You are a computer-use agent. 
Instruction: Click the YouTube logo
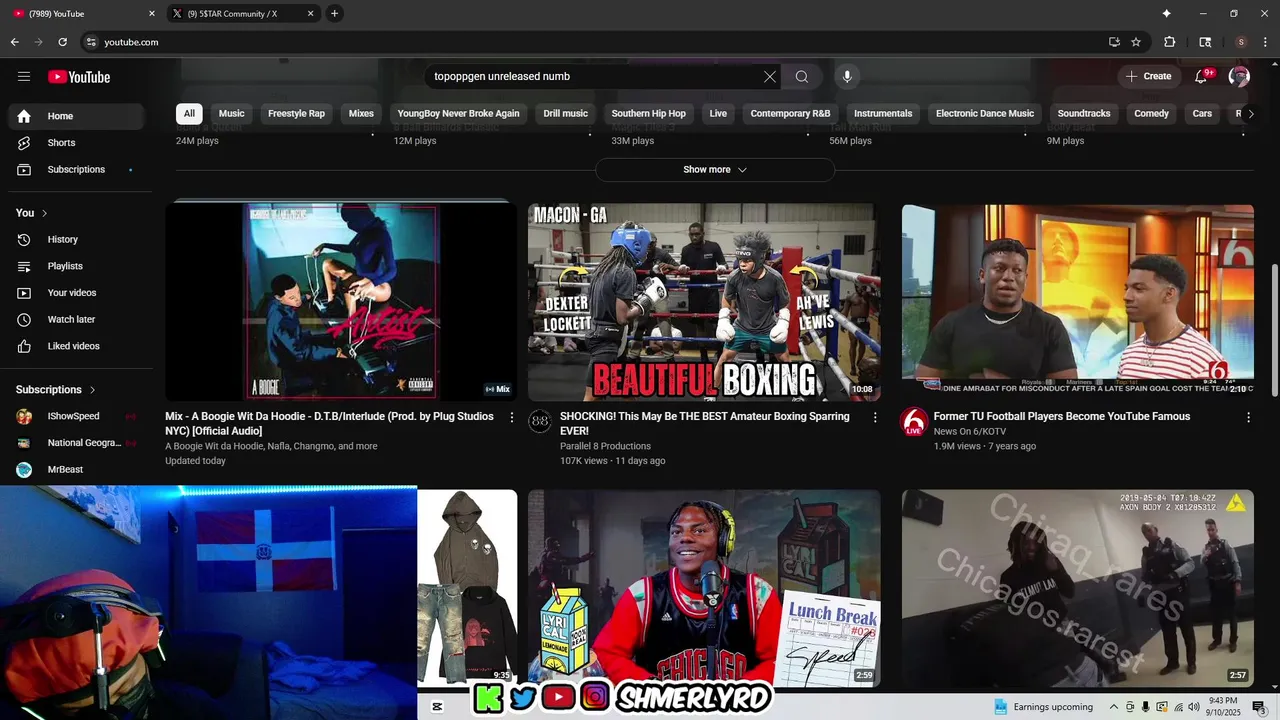click(79, 77)
